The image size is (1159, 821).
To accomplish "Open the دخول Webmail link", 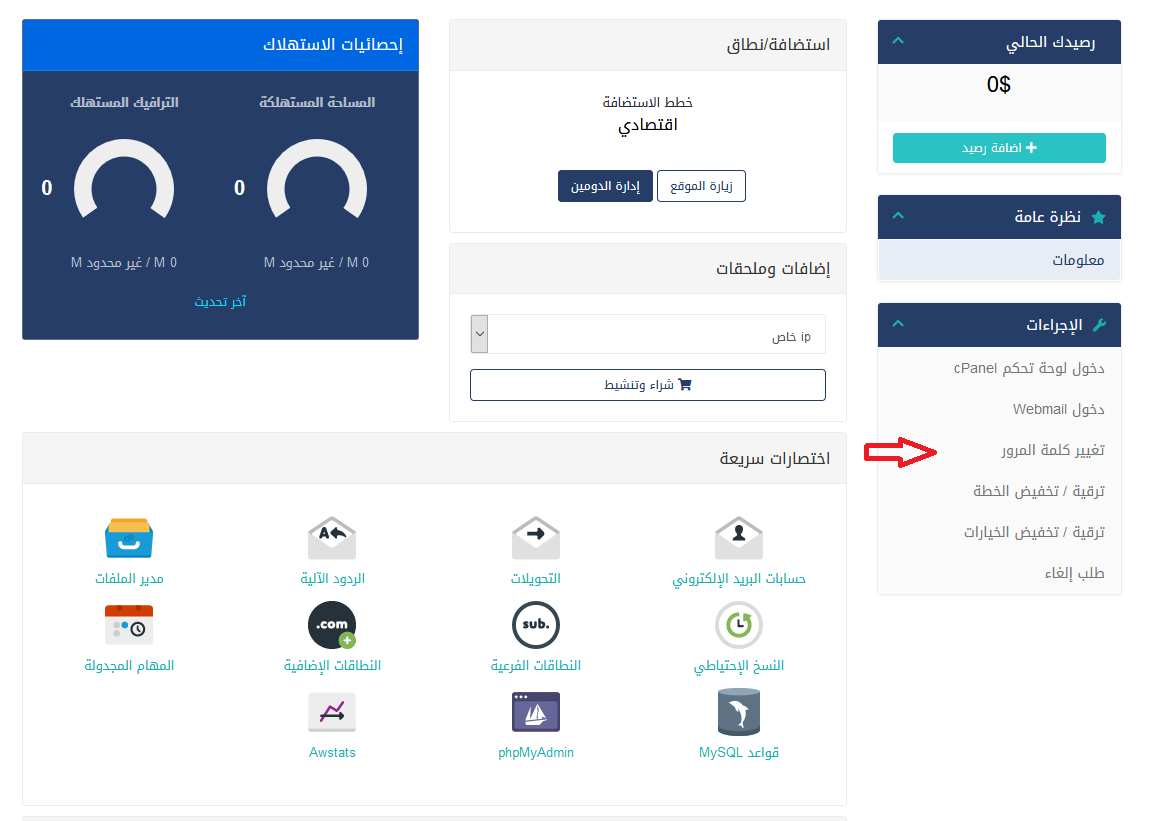I will pyautogui.click(x=1058, y=409).
